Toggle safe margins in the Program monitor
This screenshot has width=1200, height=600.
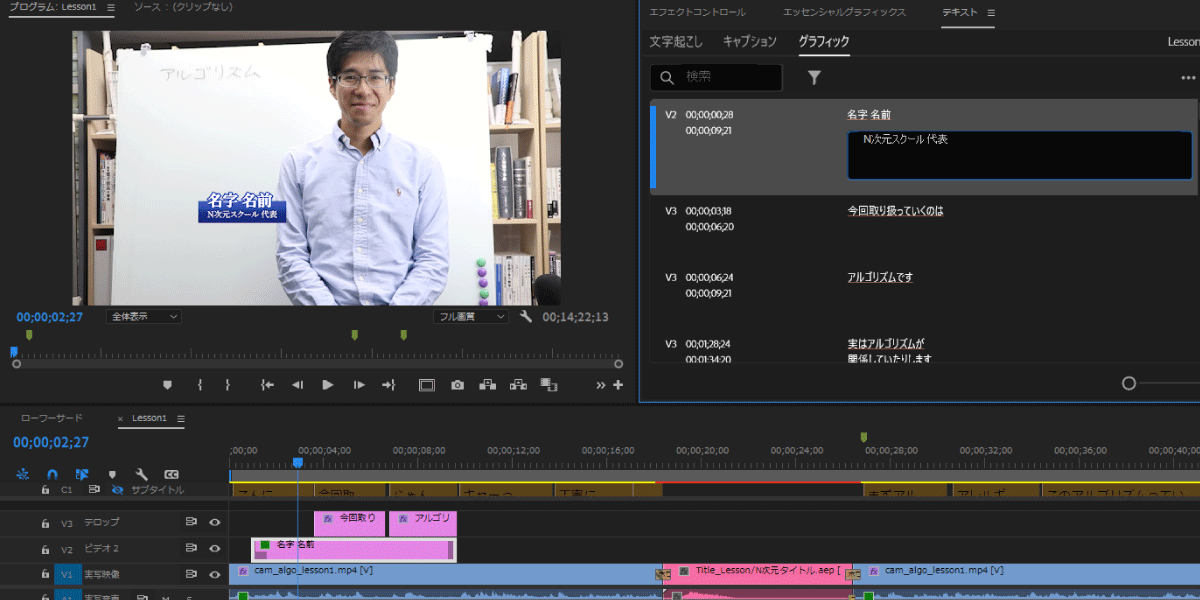point(427,385)
